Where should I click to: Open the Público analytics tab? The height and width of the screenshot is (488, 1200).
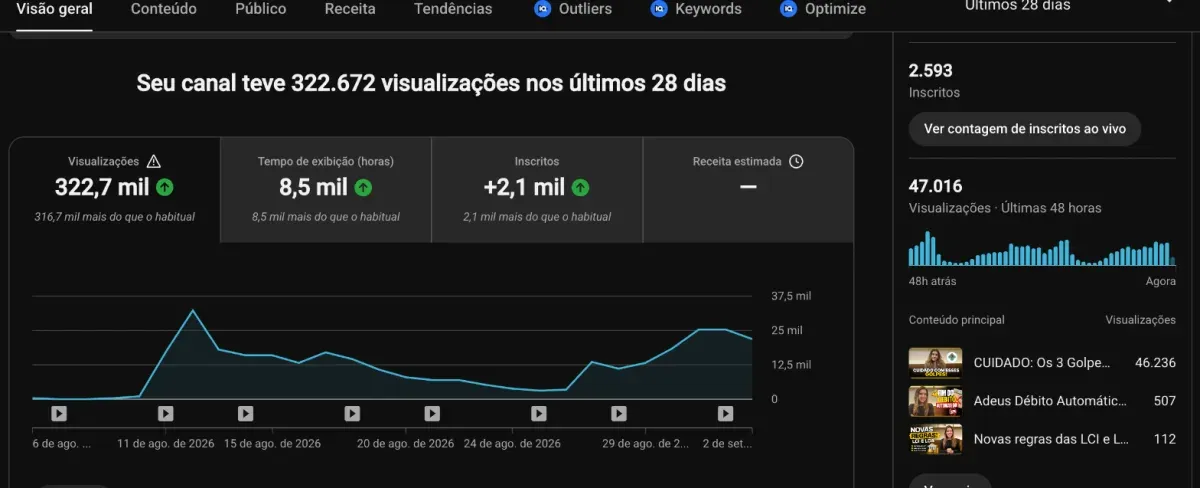pos(260,9)
